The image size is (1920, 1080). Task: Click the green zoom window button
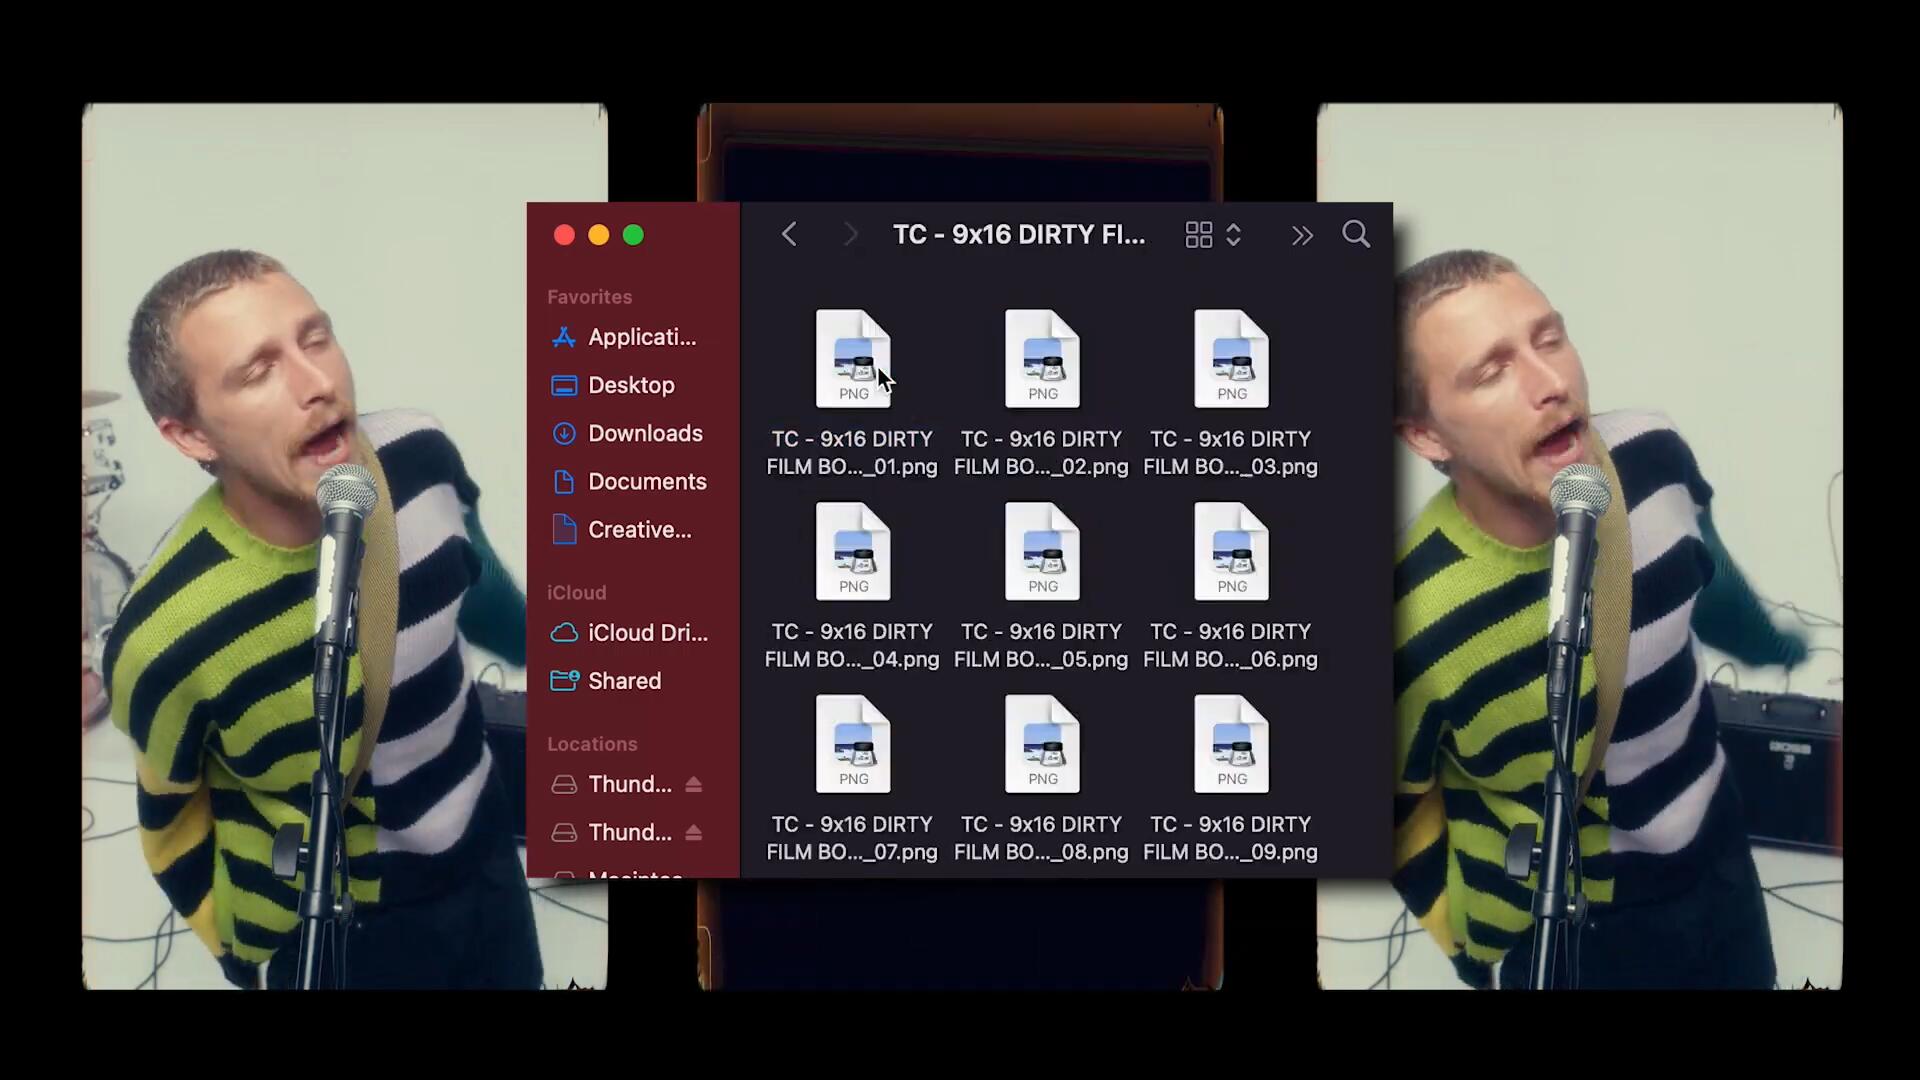point(633,235)
